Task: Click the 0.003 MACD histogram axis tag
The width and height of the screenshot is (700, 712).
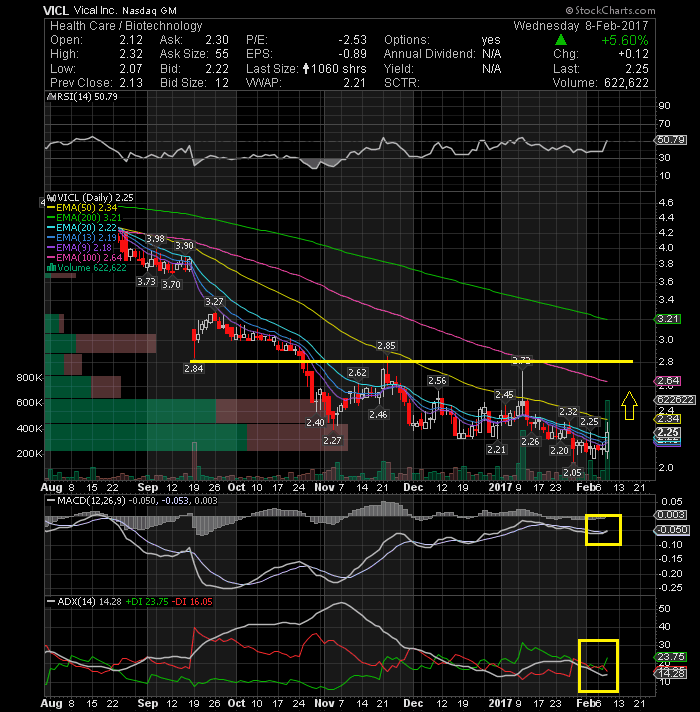Action: tap(671, 515)
